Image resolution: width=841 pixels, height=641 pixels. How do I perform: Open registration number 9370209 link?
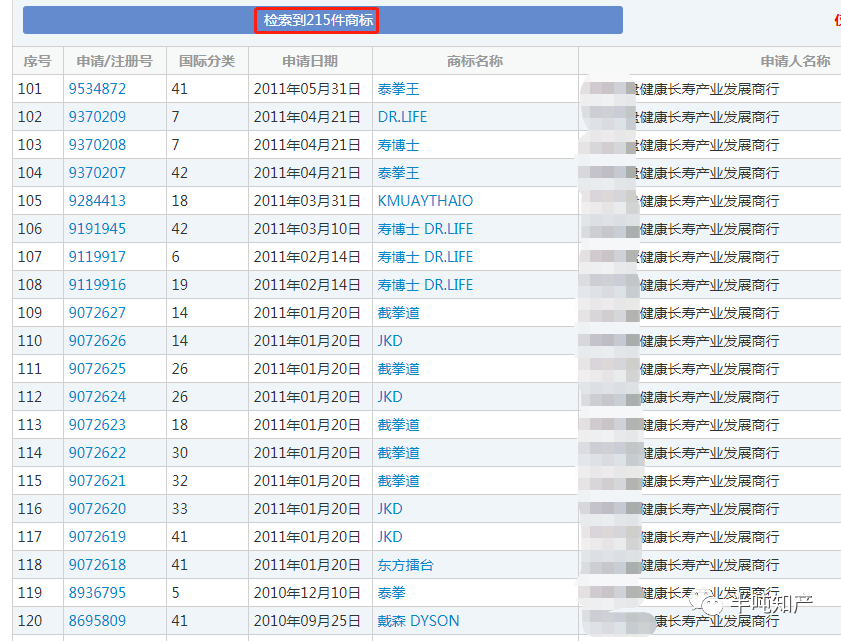tap(97, 116)
